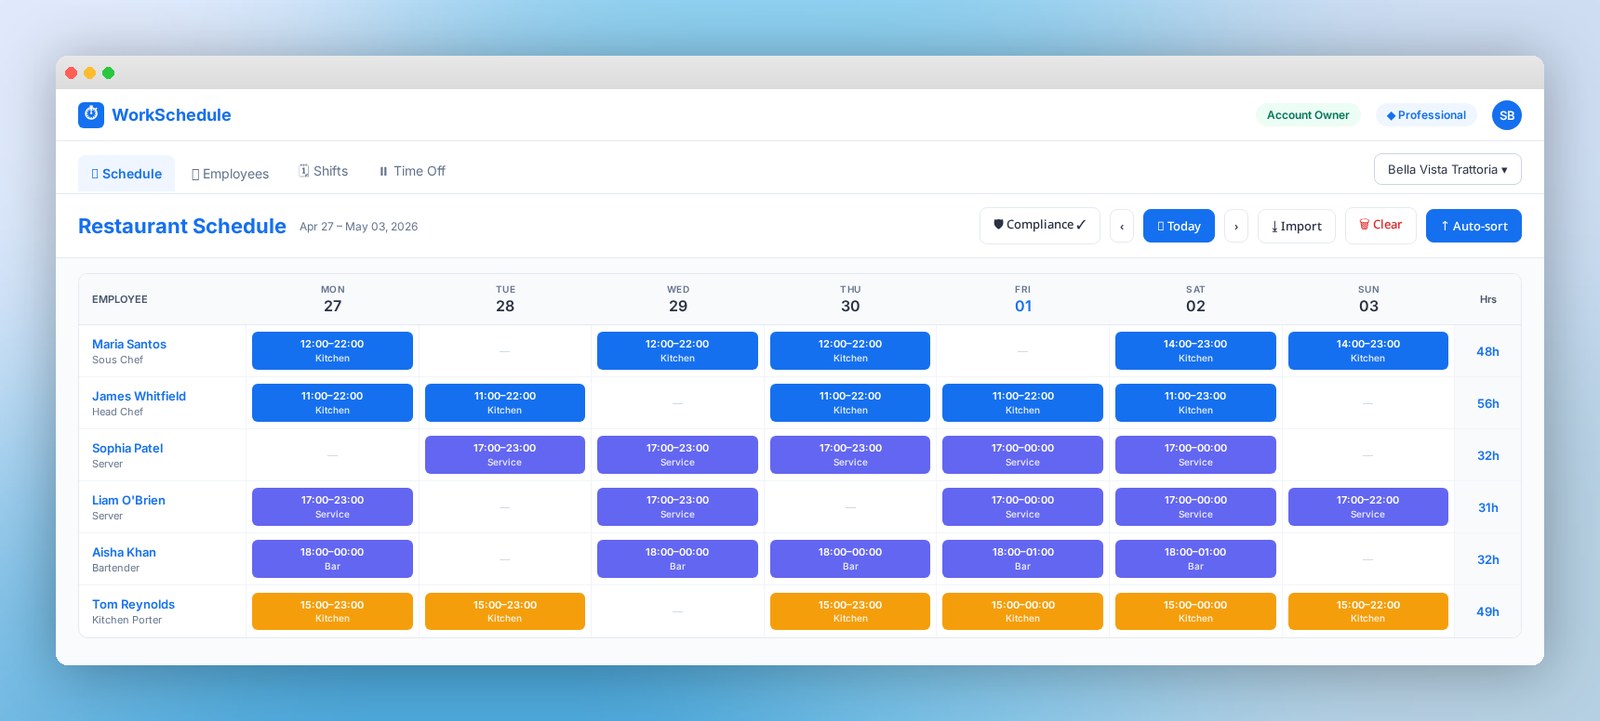Open Aisha Khan Monday 18:00–00:00 Bar shift
Viewport: 1600px width, 721px height.
pos(332,559)
